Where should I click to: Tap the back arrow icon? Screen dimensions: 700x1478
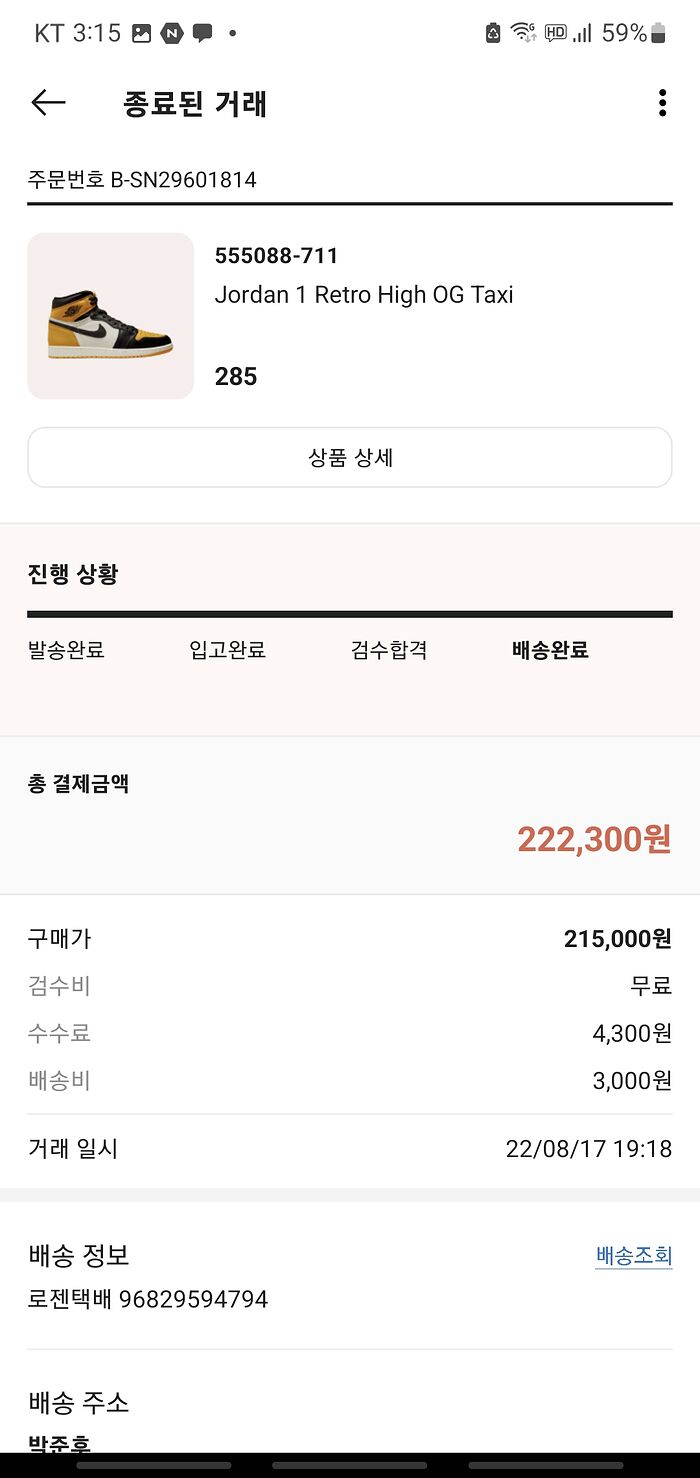tap(48, 103)
